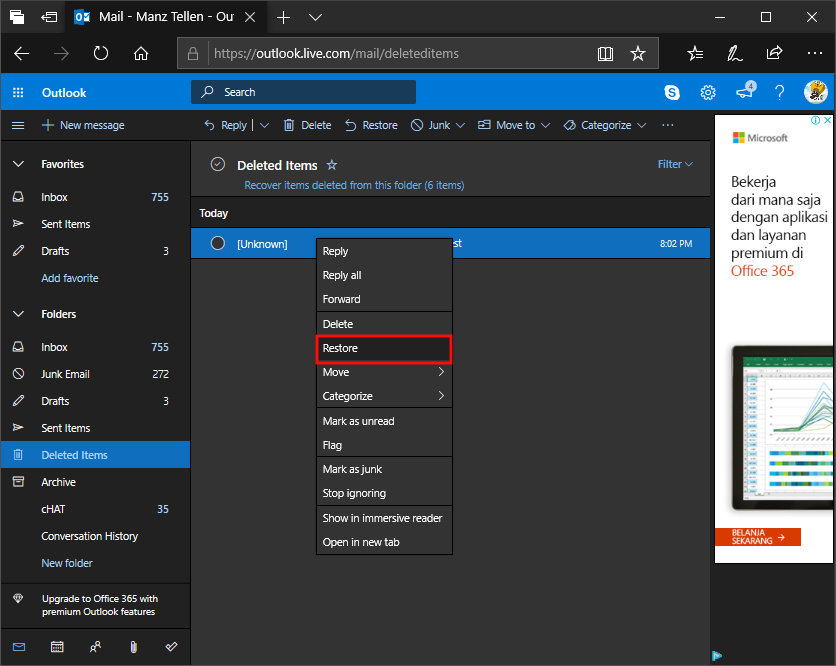Choose Restore from the context menu

pos(384,348)
